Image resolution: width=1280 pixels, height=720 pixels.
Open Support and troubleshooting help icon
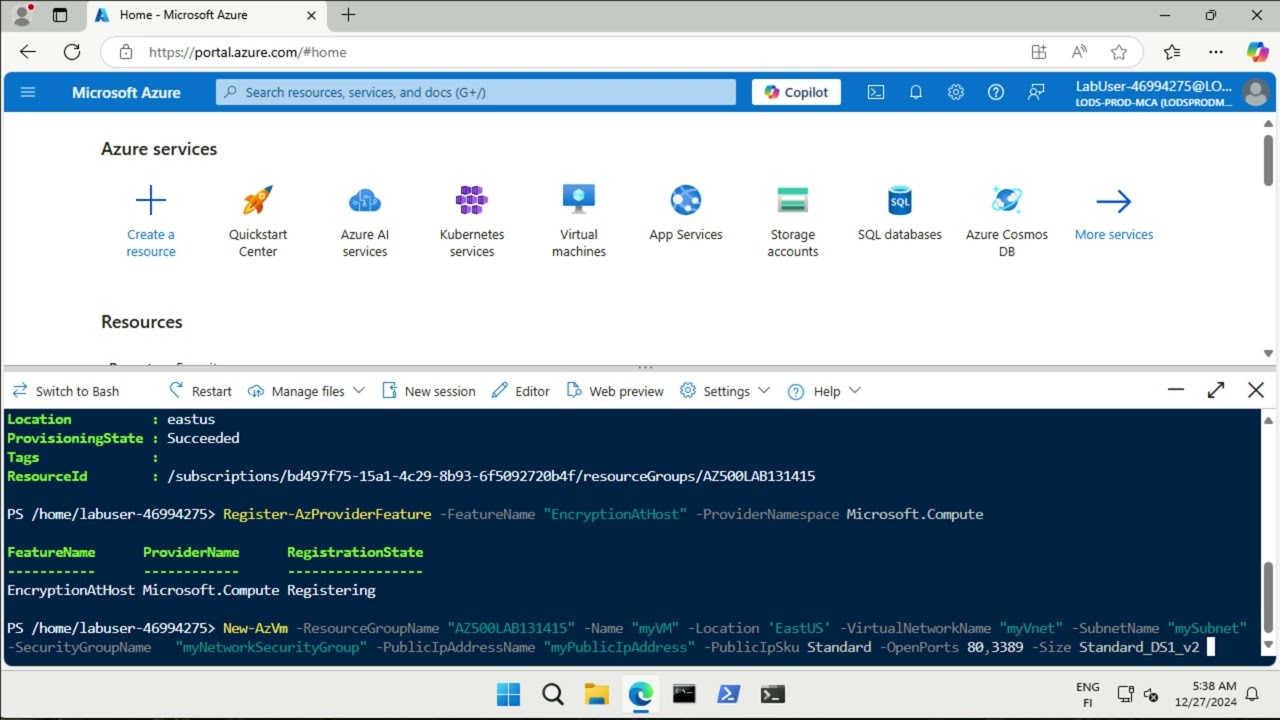click(995, 92)
